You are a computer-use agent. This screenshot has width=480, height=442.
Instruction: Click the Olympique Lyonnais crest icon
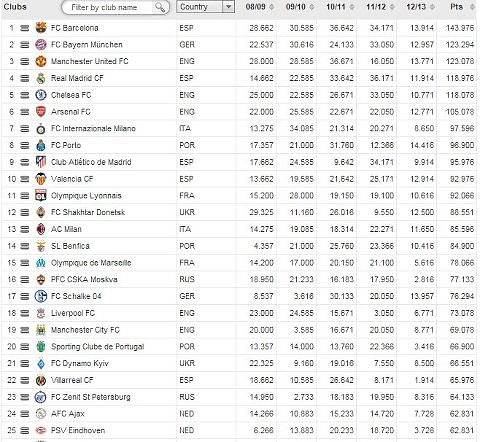[41, 196]
